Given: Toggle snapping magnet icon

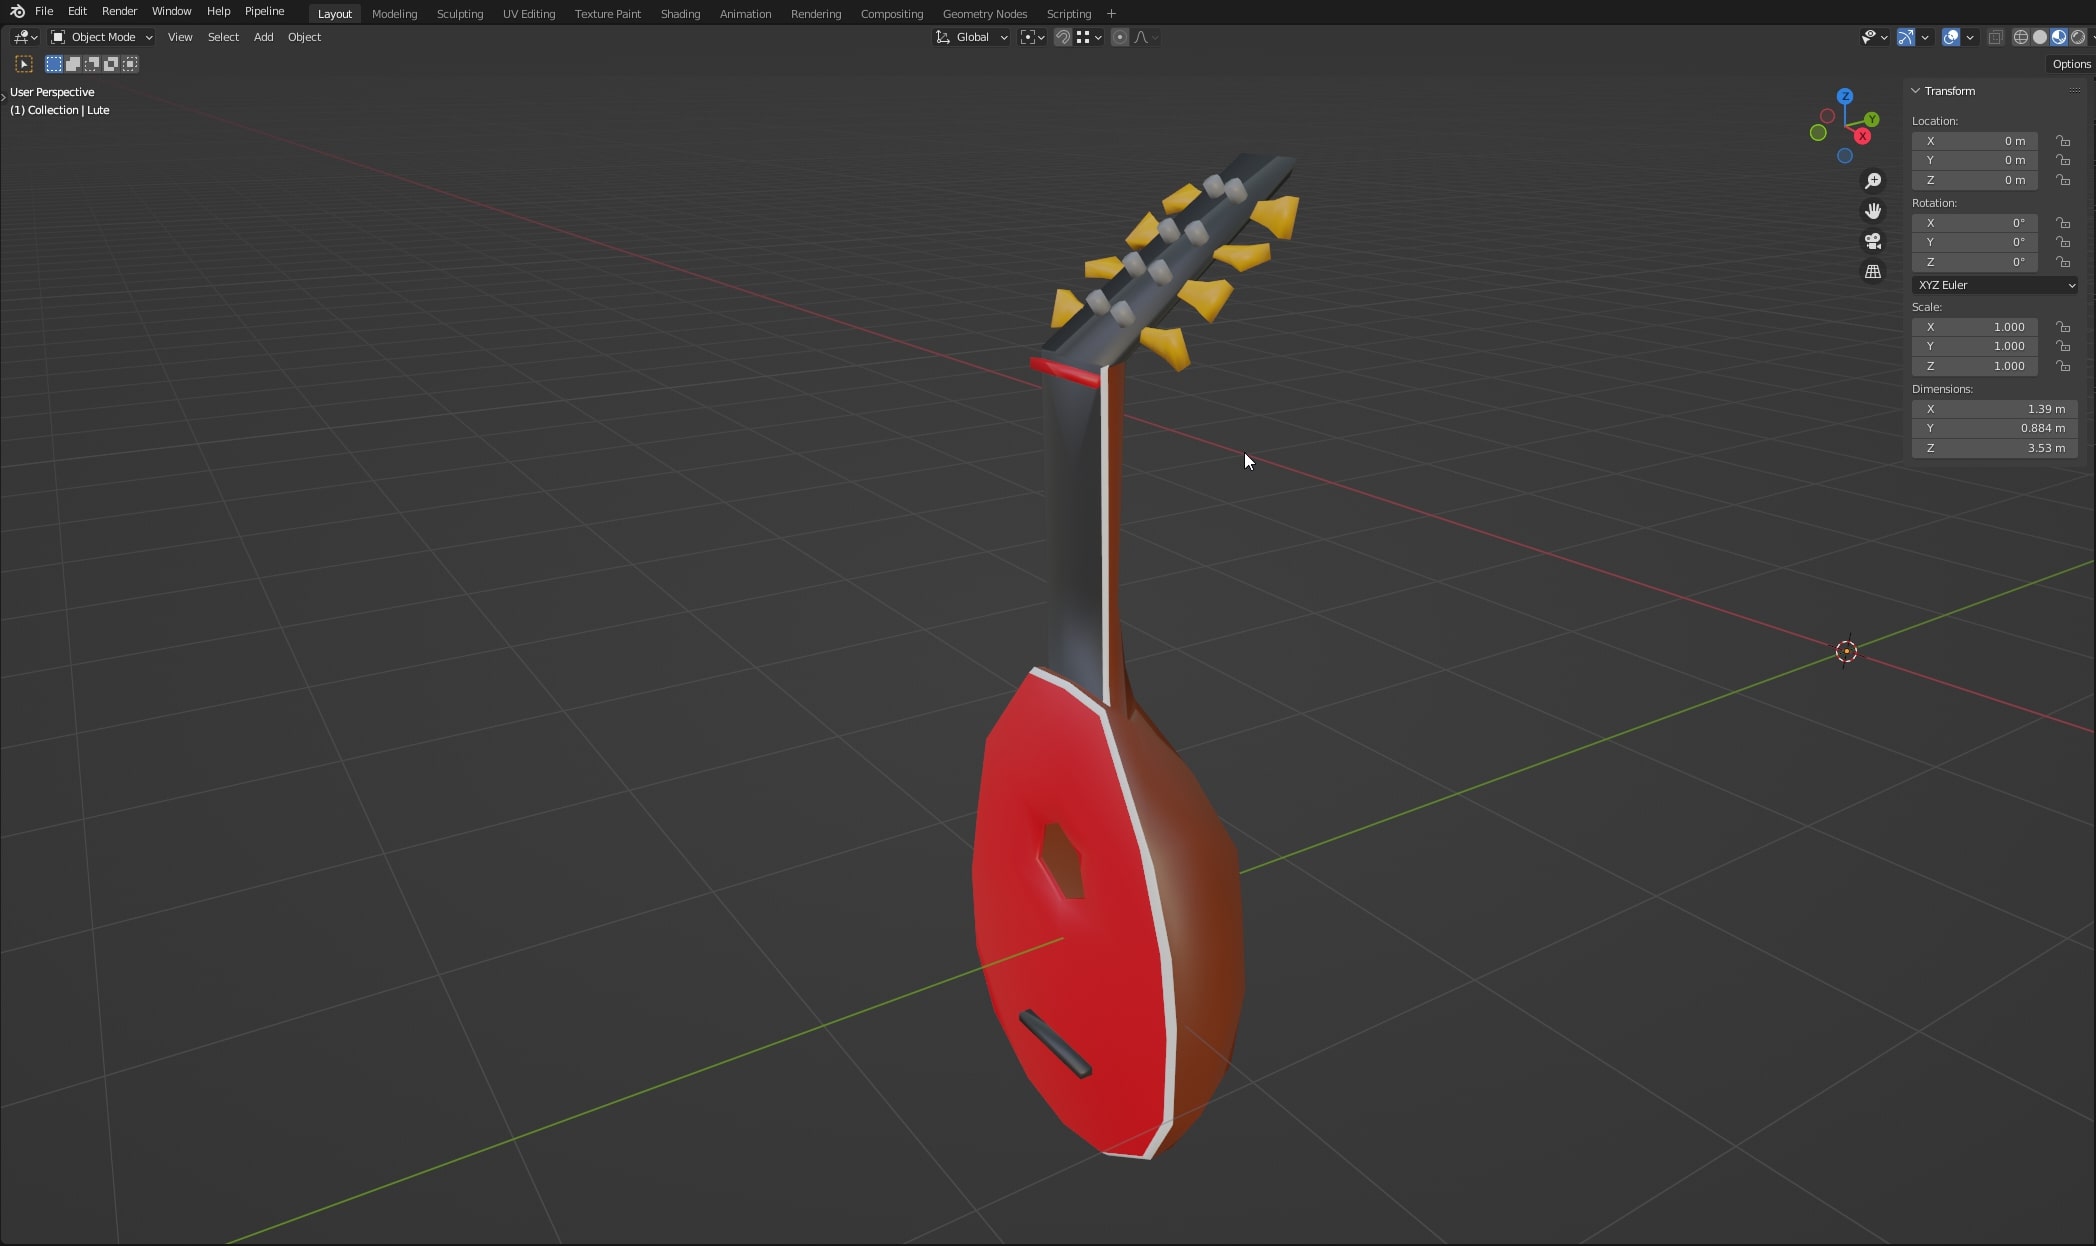Looking at the screenshot, I should (x=1063, y=37).
